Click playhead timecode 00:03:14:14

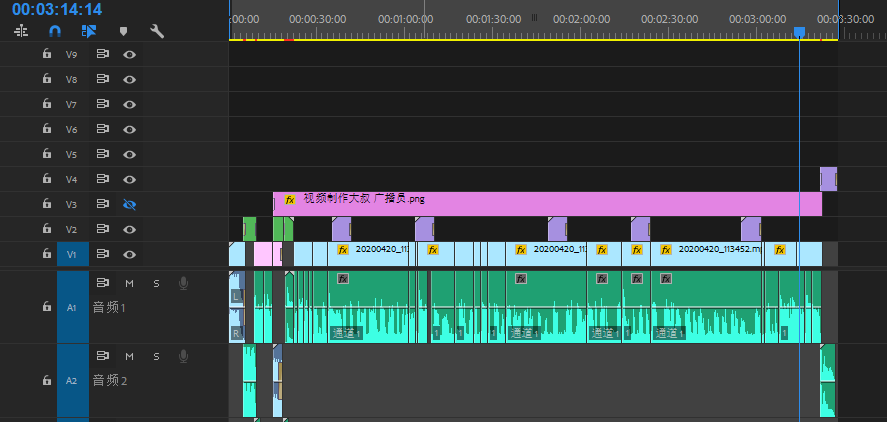point(57,9)
